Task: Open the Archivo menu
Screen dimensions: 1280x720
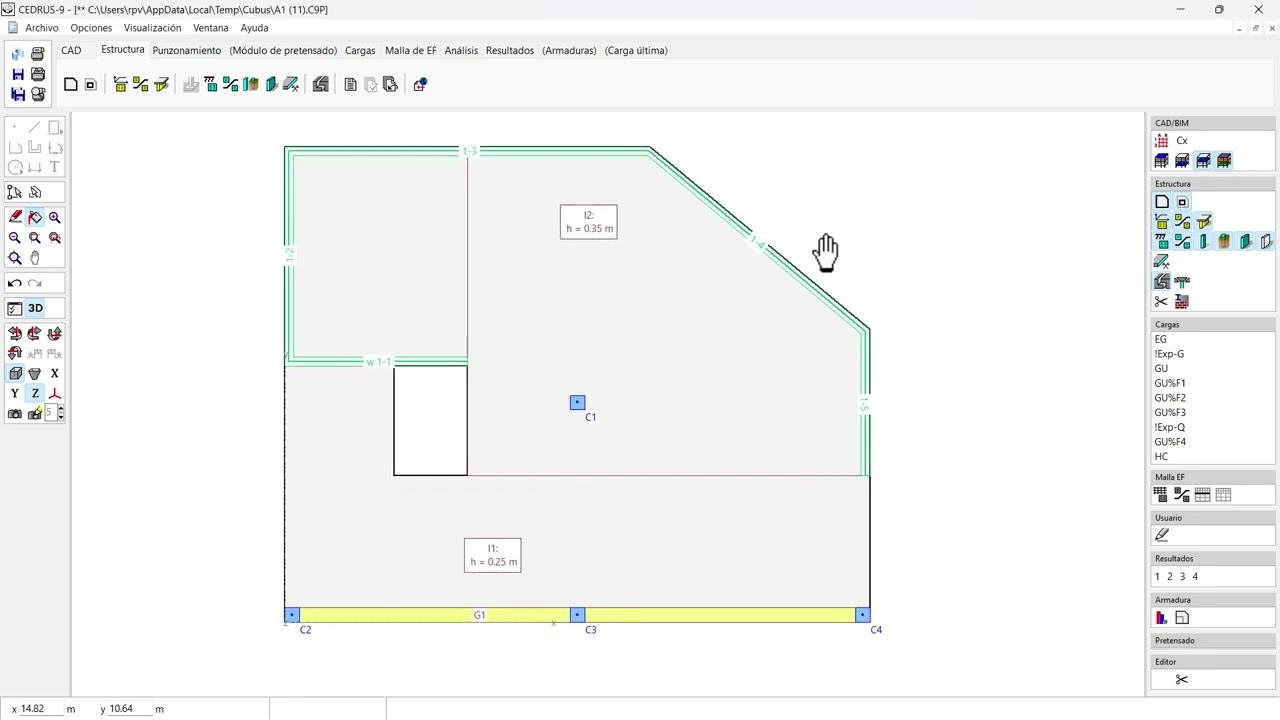Action: click(x=42, y=28)
